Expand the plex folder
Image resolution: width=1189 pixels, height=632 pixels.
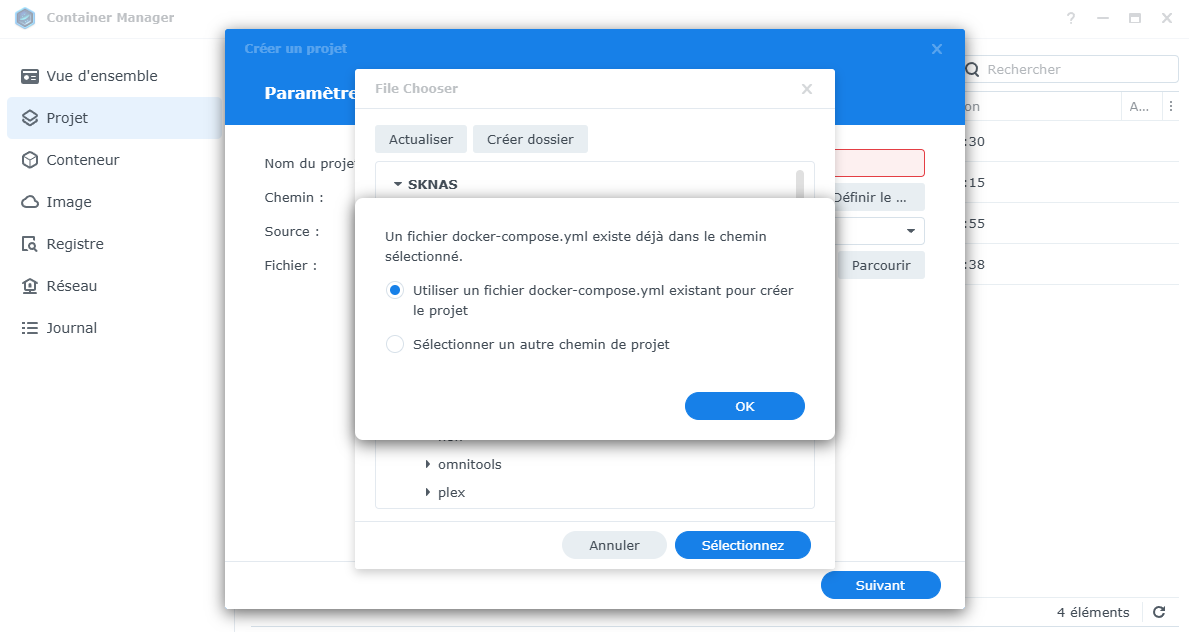[428, 492]
